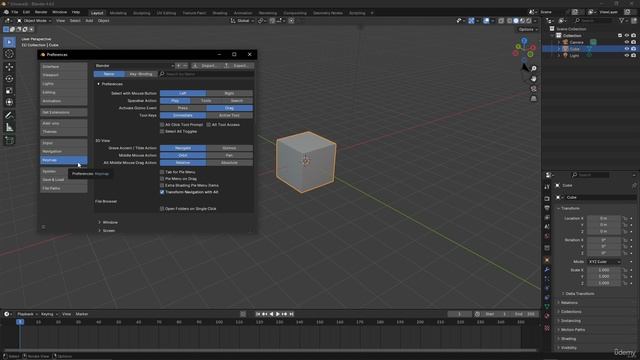This screenshot has width=640, height=360.
Task: Open the Blender keymap preset dropdown
Action: click(x=134, y=66)
